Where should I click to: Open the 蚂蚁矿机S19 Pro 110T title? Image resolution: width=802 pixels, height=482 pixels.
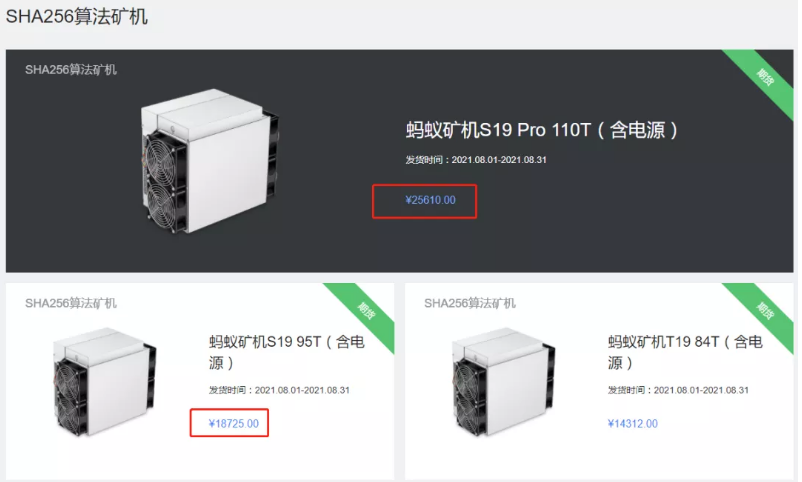pyautogui.click(x=542, y=130)
